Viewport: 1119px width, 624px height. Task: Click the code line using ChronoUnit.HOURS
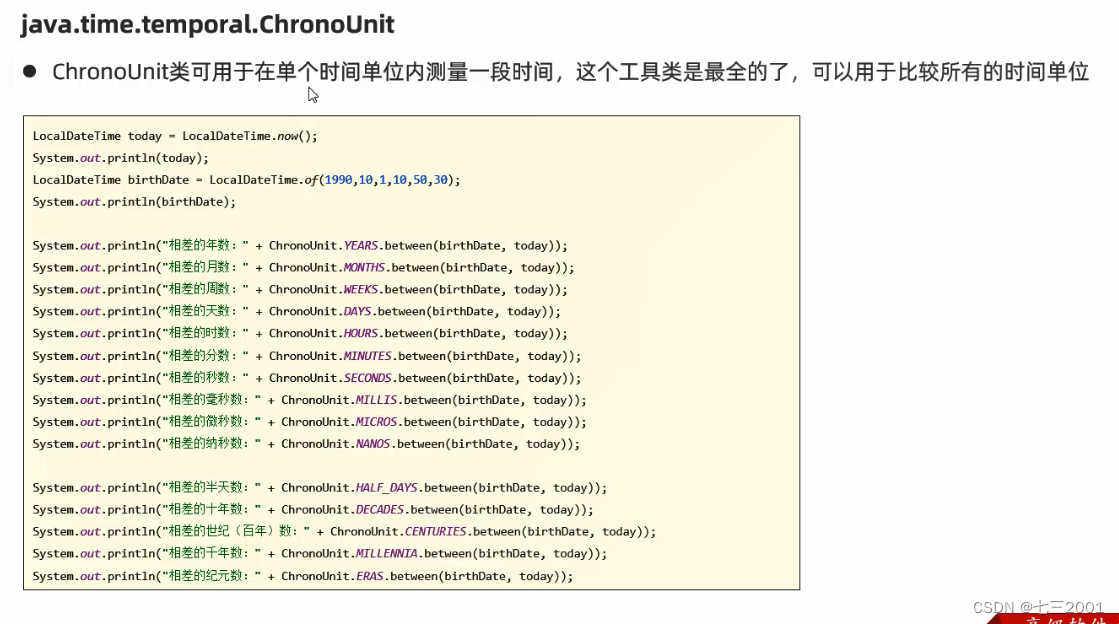300,333
